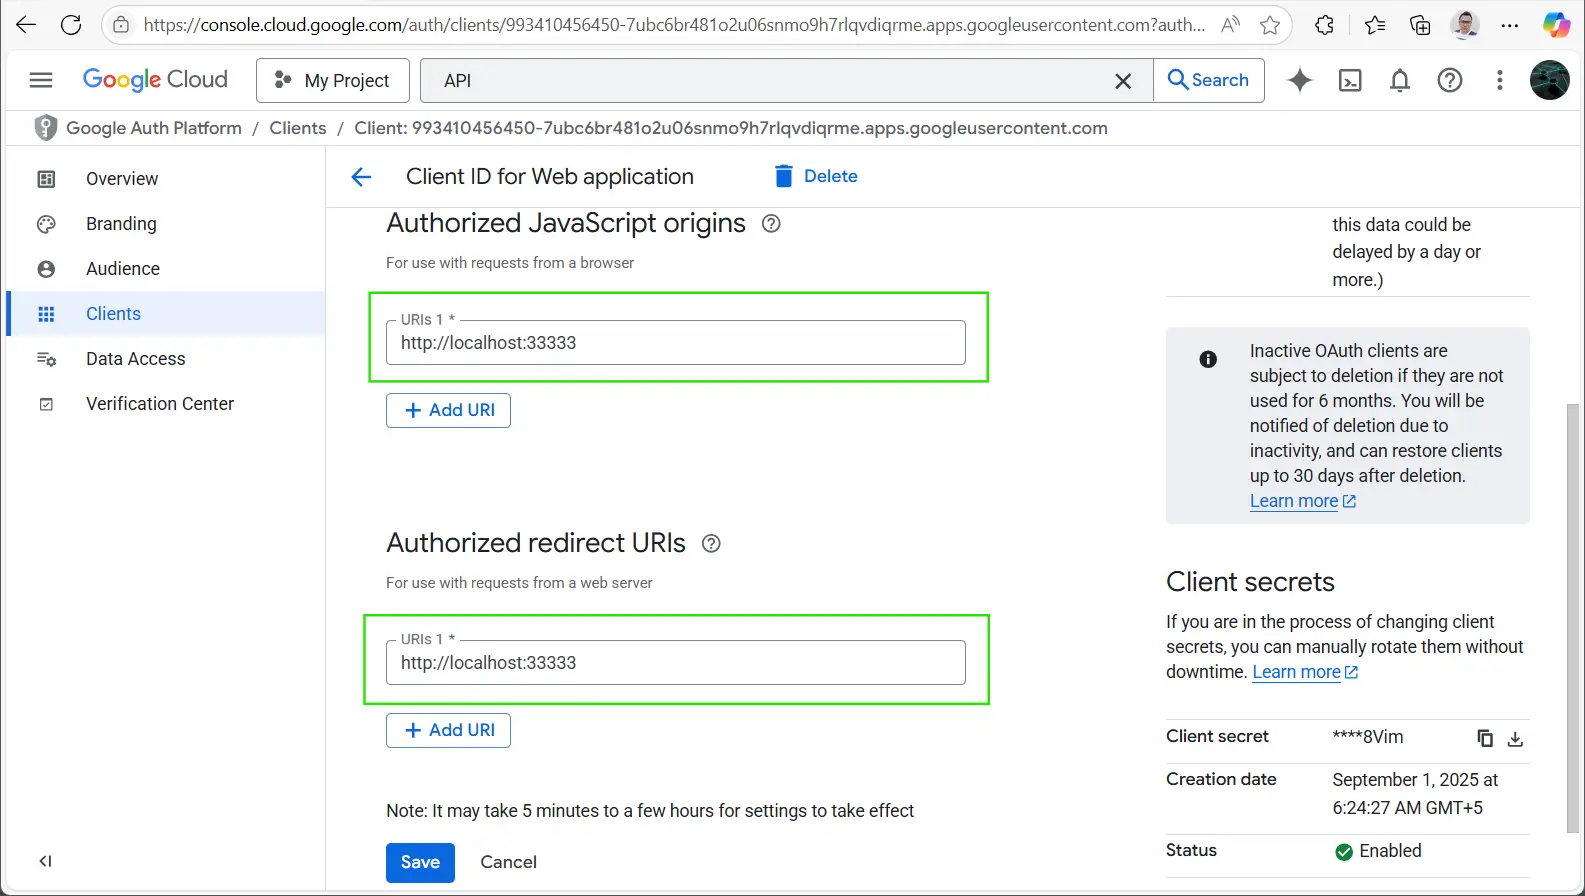Image resolution: width=1585 pixels, height=896 pixels.
Task: Go to Branding in the sidebar
Action: click(121, 224)
